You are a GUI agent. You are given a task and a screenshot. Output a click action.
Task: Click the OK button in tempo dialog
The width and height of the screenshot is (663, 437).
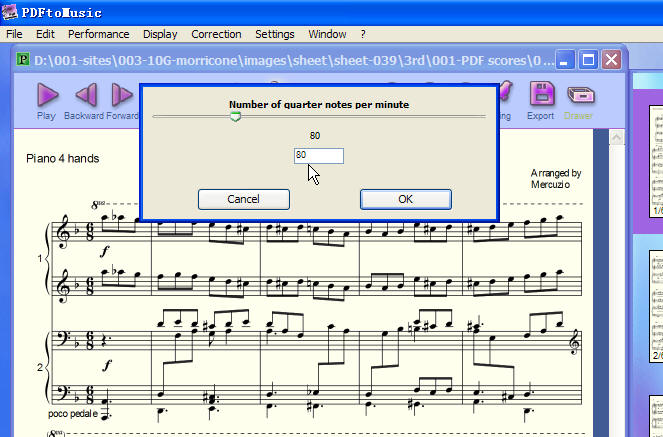pos(405,199)
